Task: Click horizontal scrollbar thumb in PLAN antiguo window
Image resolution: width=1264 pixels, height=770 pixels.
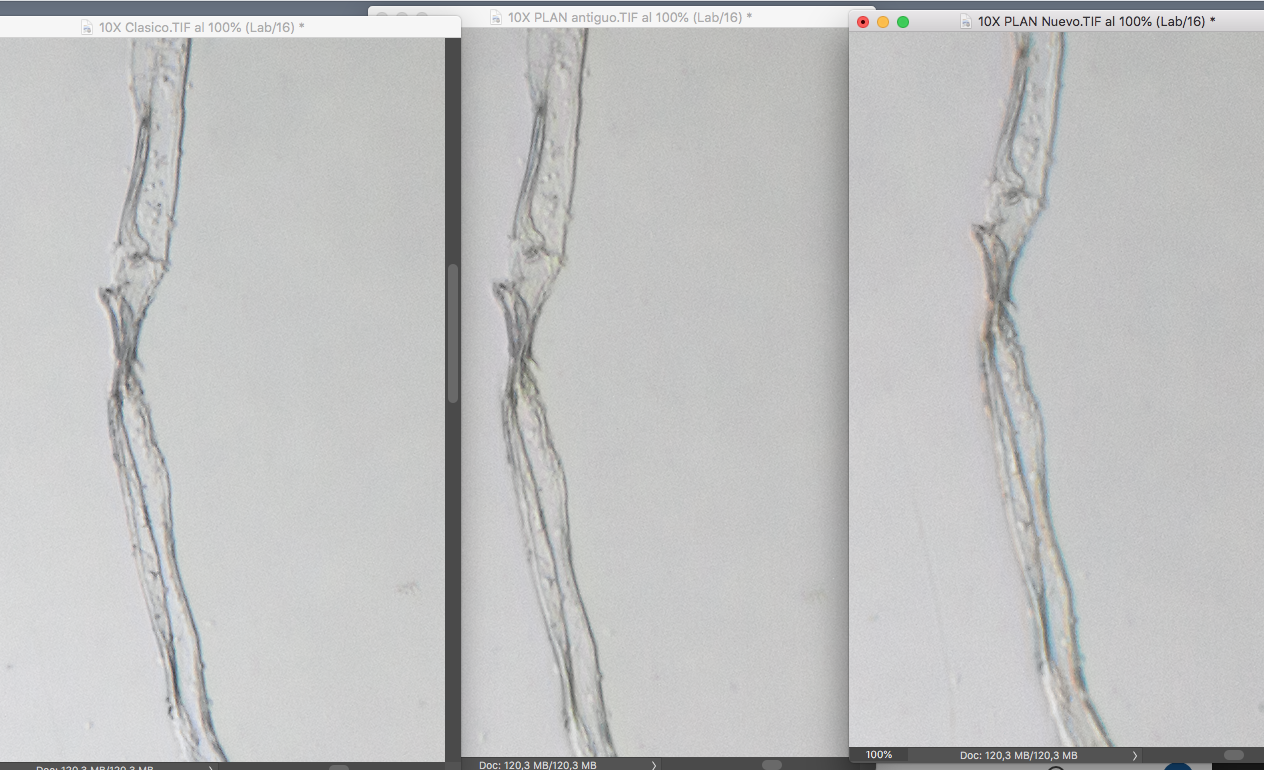Action: click(x=771, y=765)
